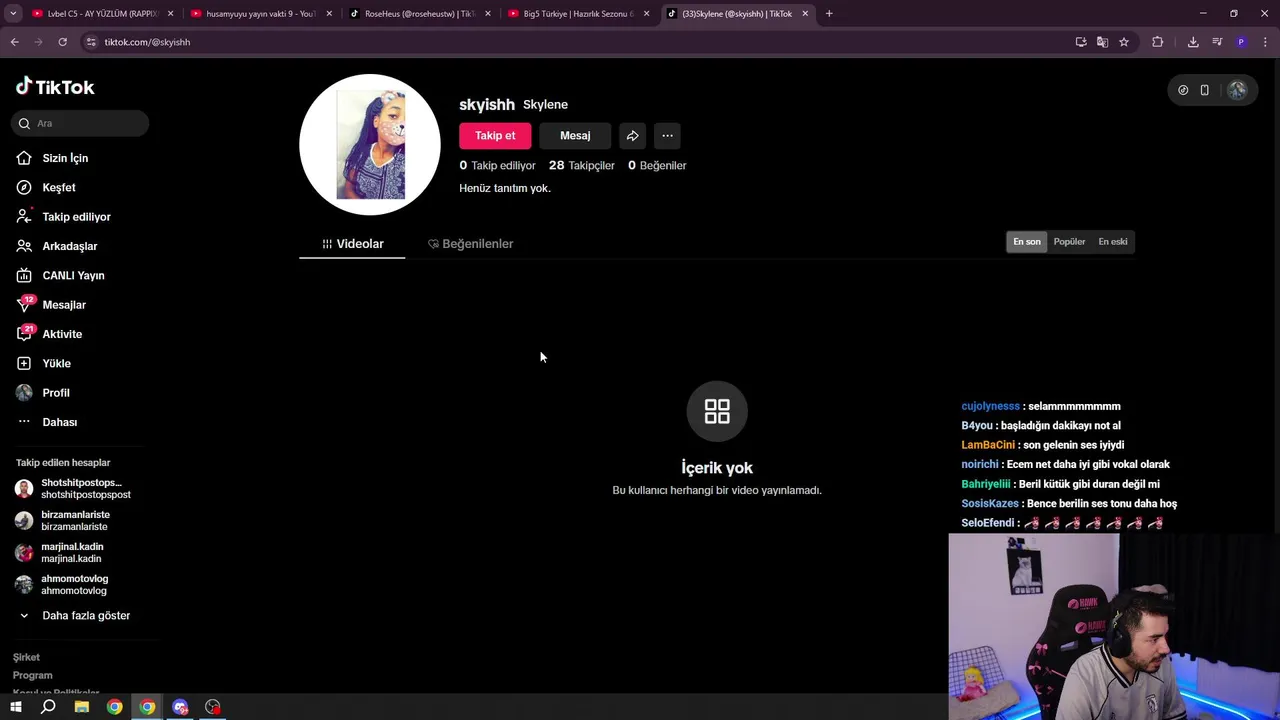Click the install app icon in address bar
This screenshot has height=720, width=1280.
[1081, 42]
